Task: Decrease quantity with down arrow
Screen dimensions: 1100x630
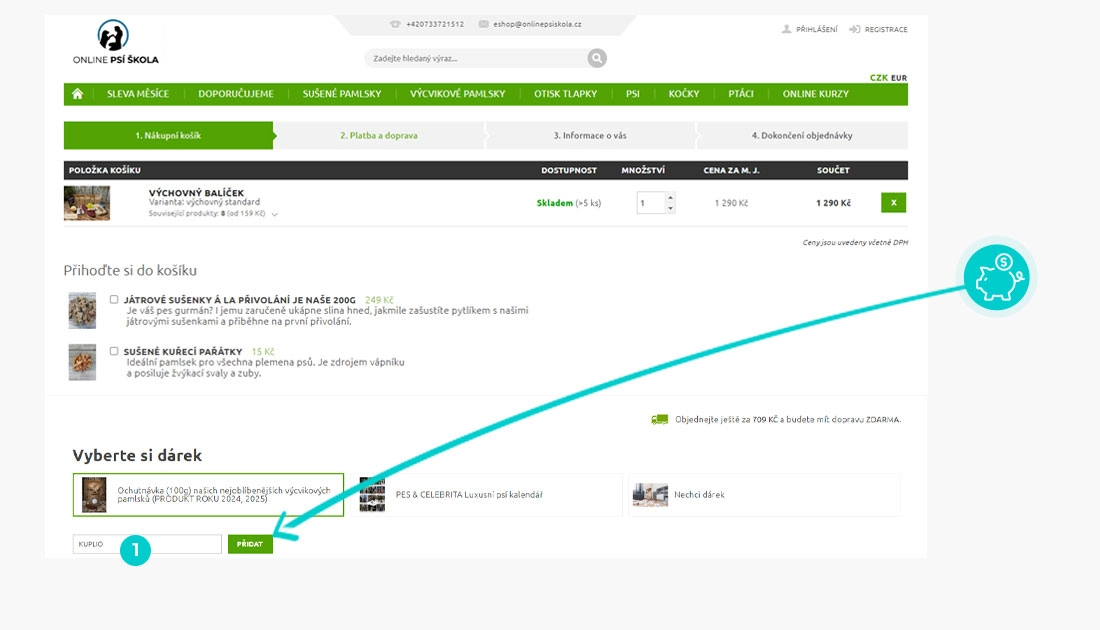Action: click(670, 208)
